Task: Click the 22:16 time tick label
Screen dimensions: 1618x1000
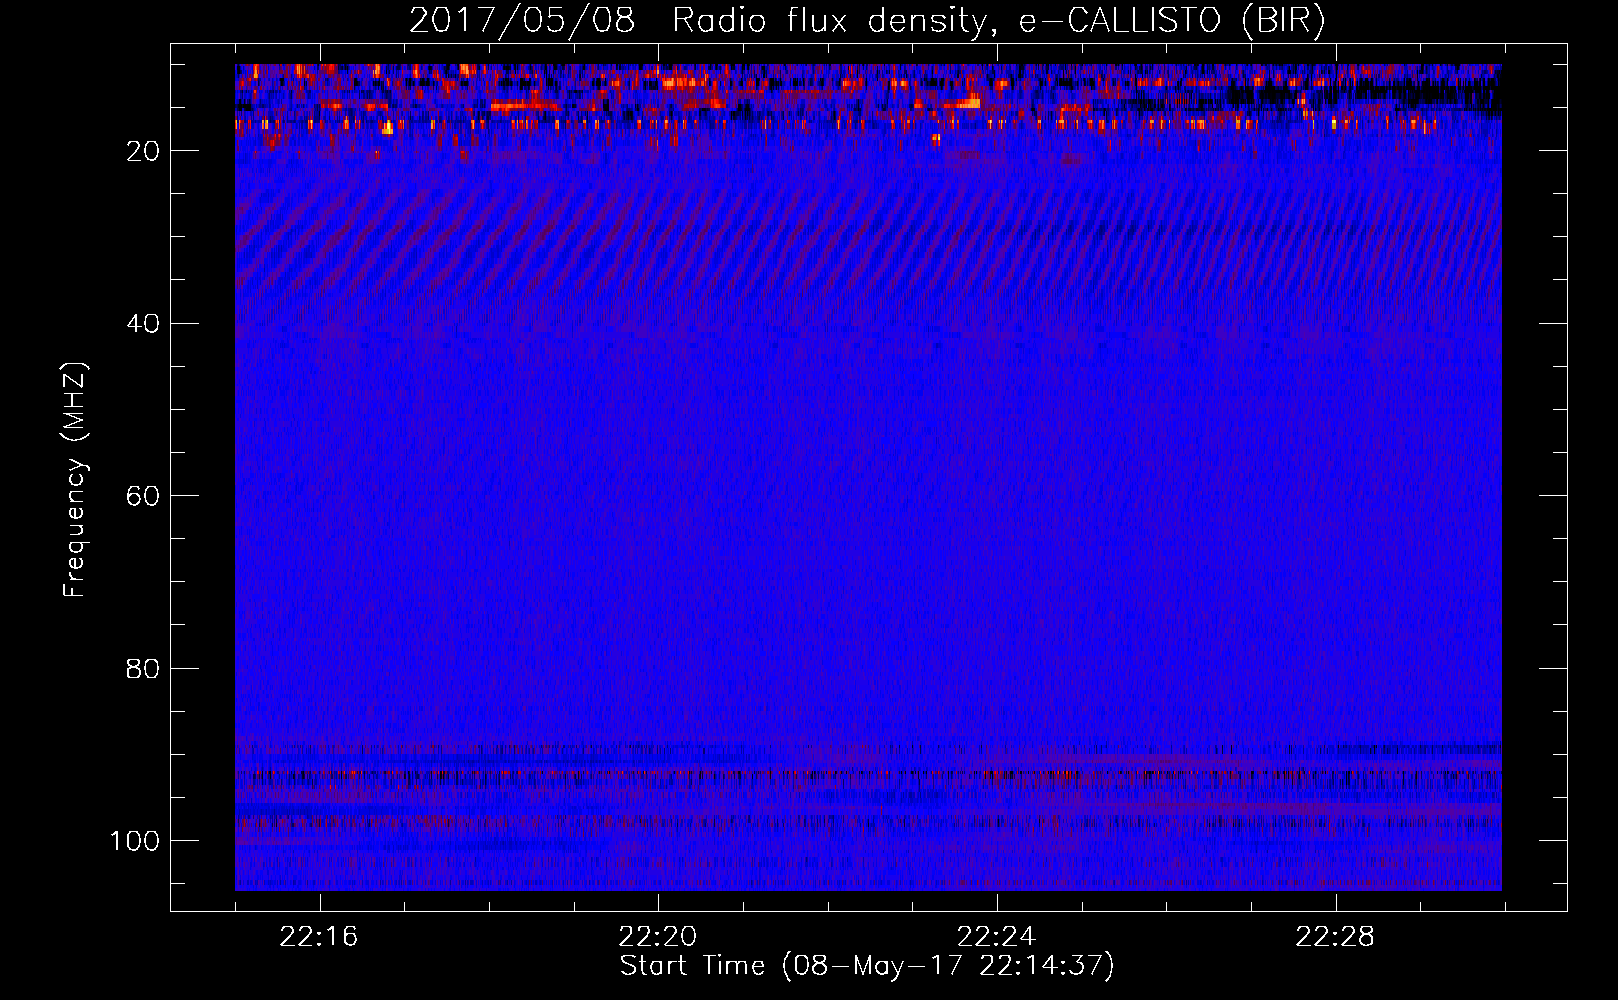Action: [319, 937]
